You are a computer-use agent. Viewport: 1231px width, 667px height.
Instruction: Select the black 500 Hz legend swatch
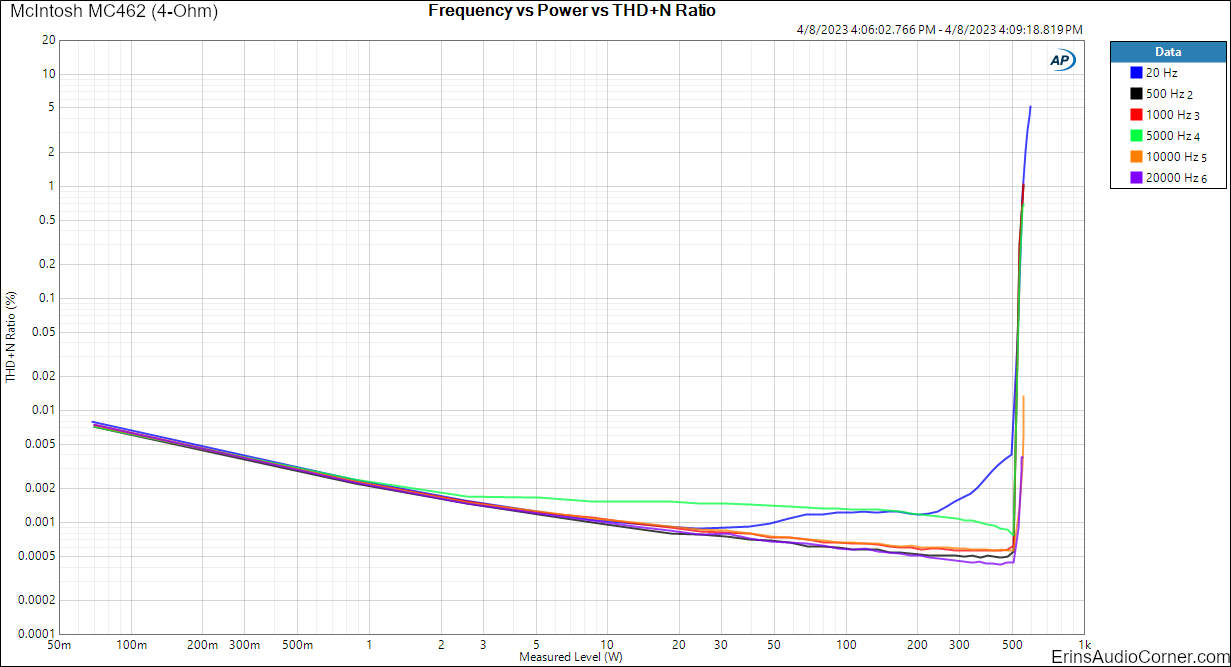click(1136, 94)
